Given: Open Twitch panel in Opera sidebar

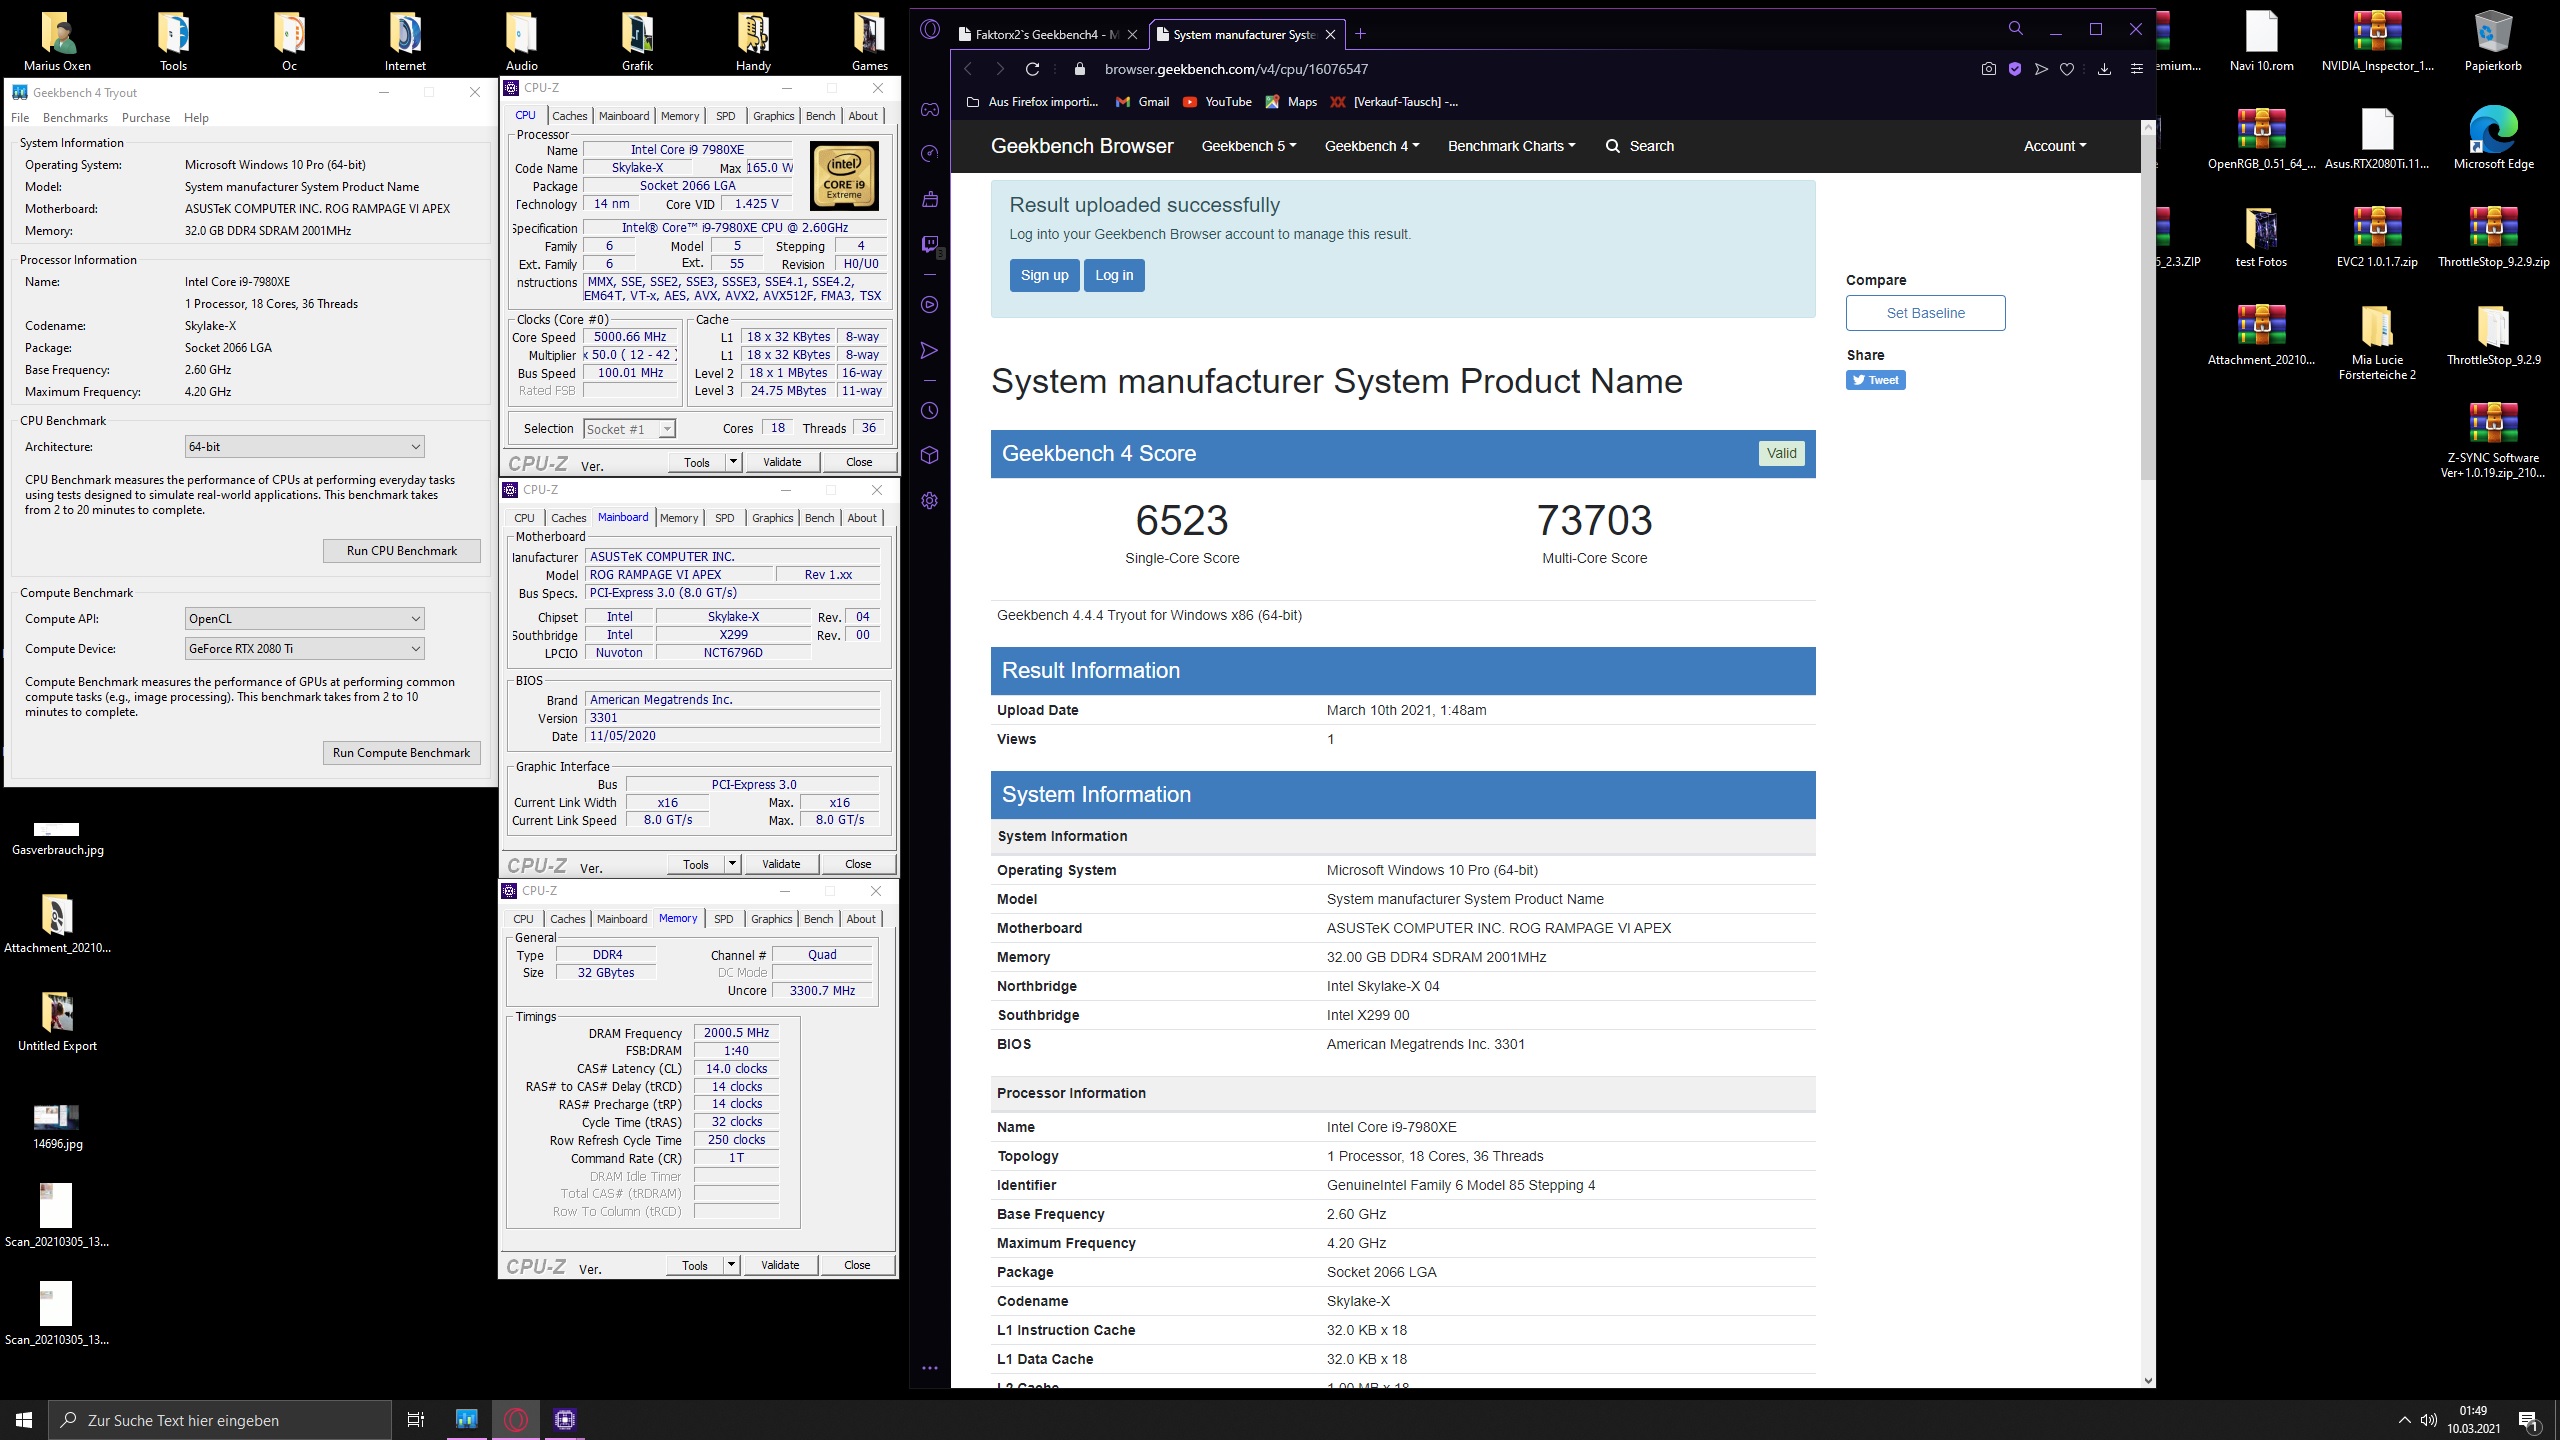Looking at the screenshot, I should [x=929, y=244].
